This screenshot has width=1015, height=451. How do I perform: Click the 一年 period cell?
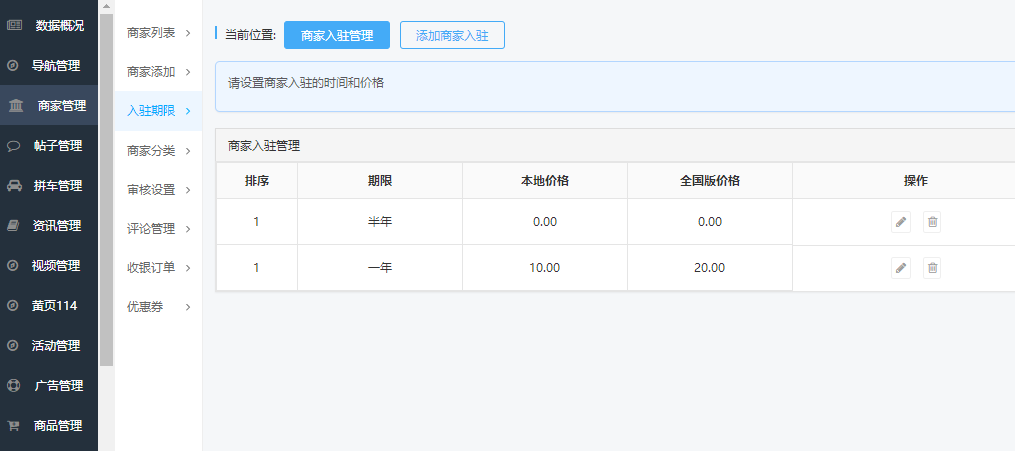(380, 268)
